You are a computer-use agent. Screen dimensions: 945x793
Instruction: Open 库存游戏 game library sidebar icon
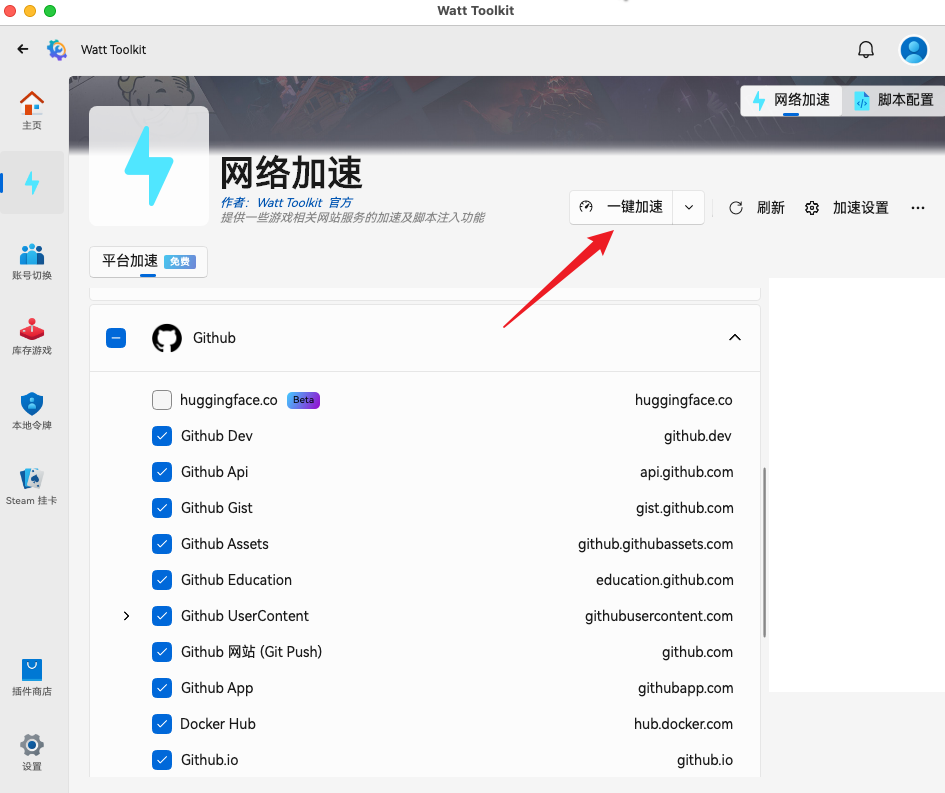click(32, 336)
